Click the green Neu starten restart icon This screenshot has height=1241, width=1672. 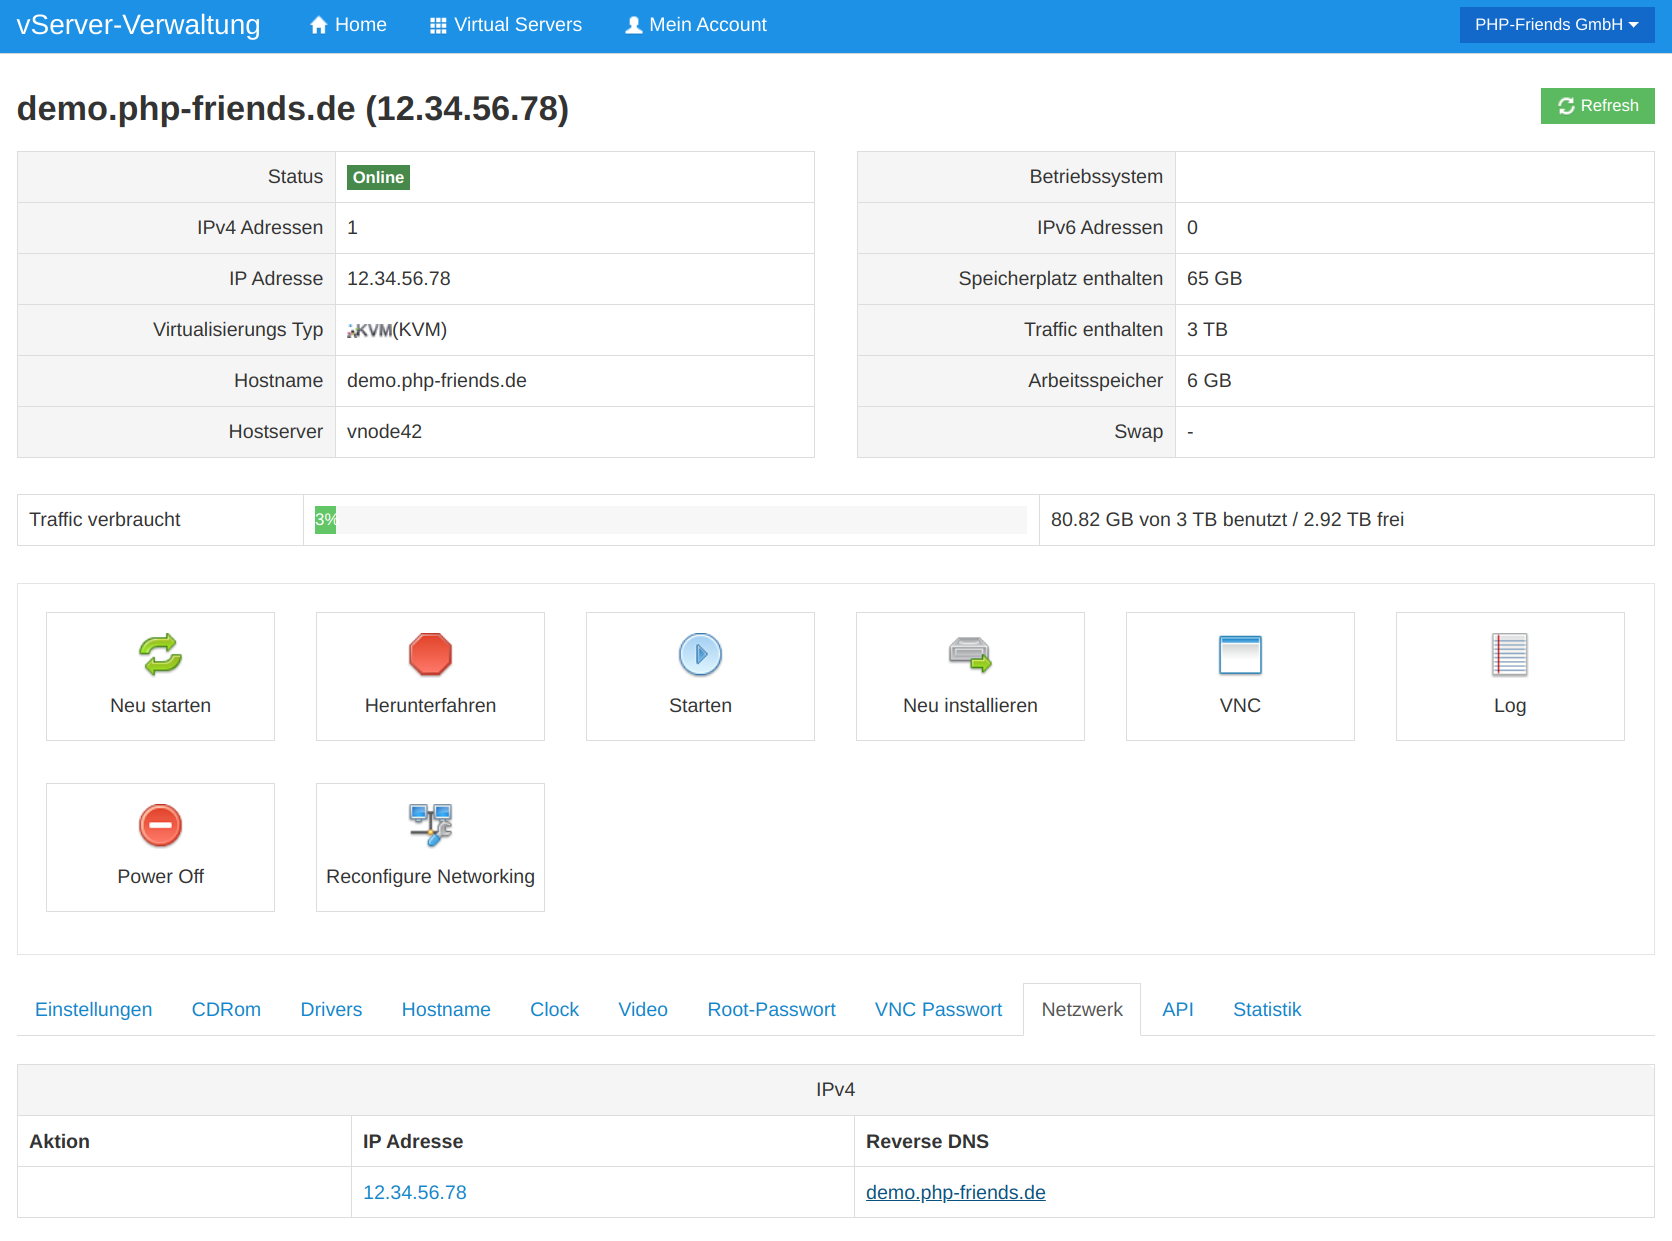[x=160, y=655]
